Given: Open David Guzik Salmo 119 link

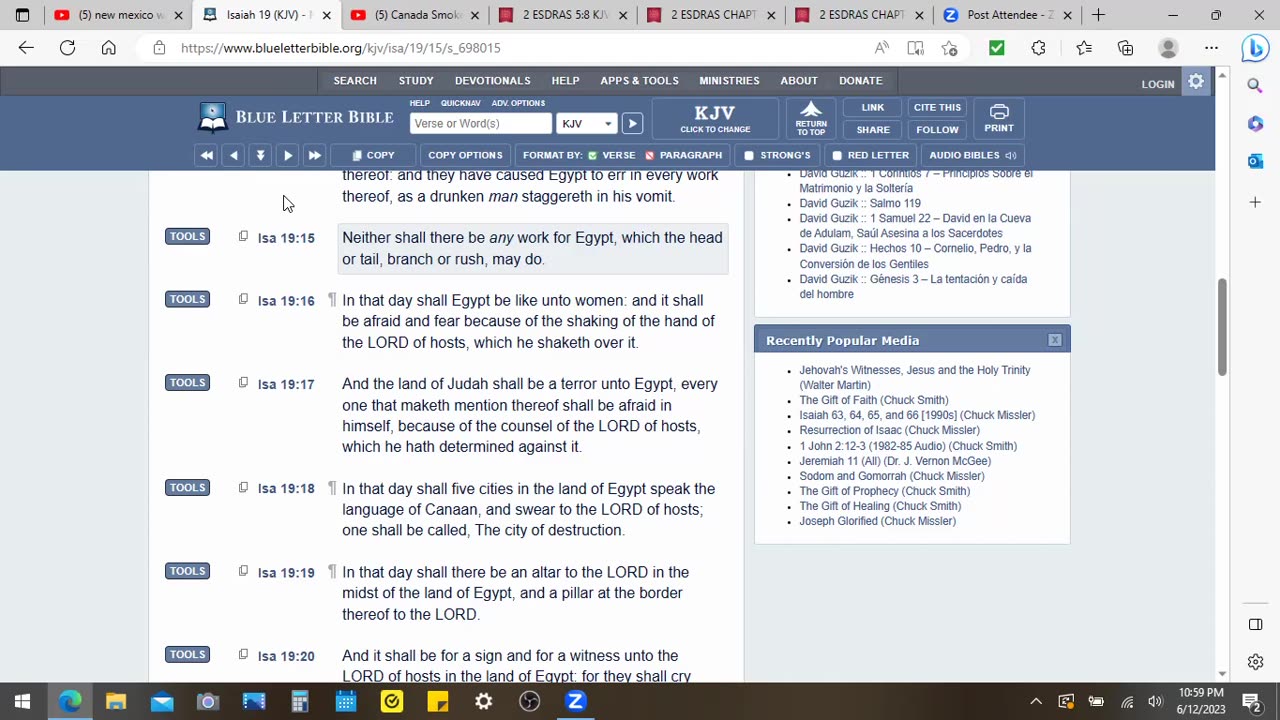Looking at the screenshot, I should click(x=860, y=203).
